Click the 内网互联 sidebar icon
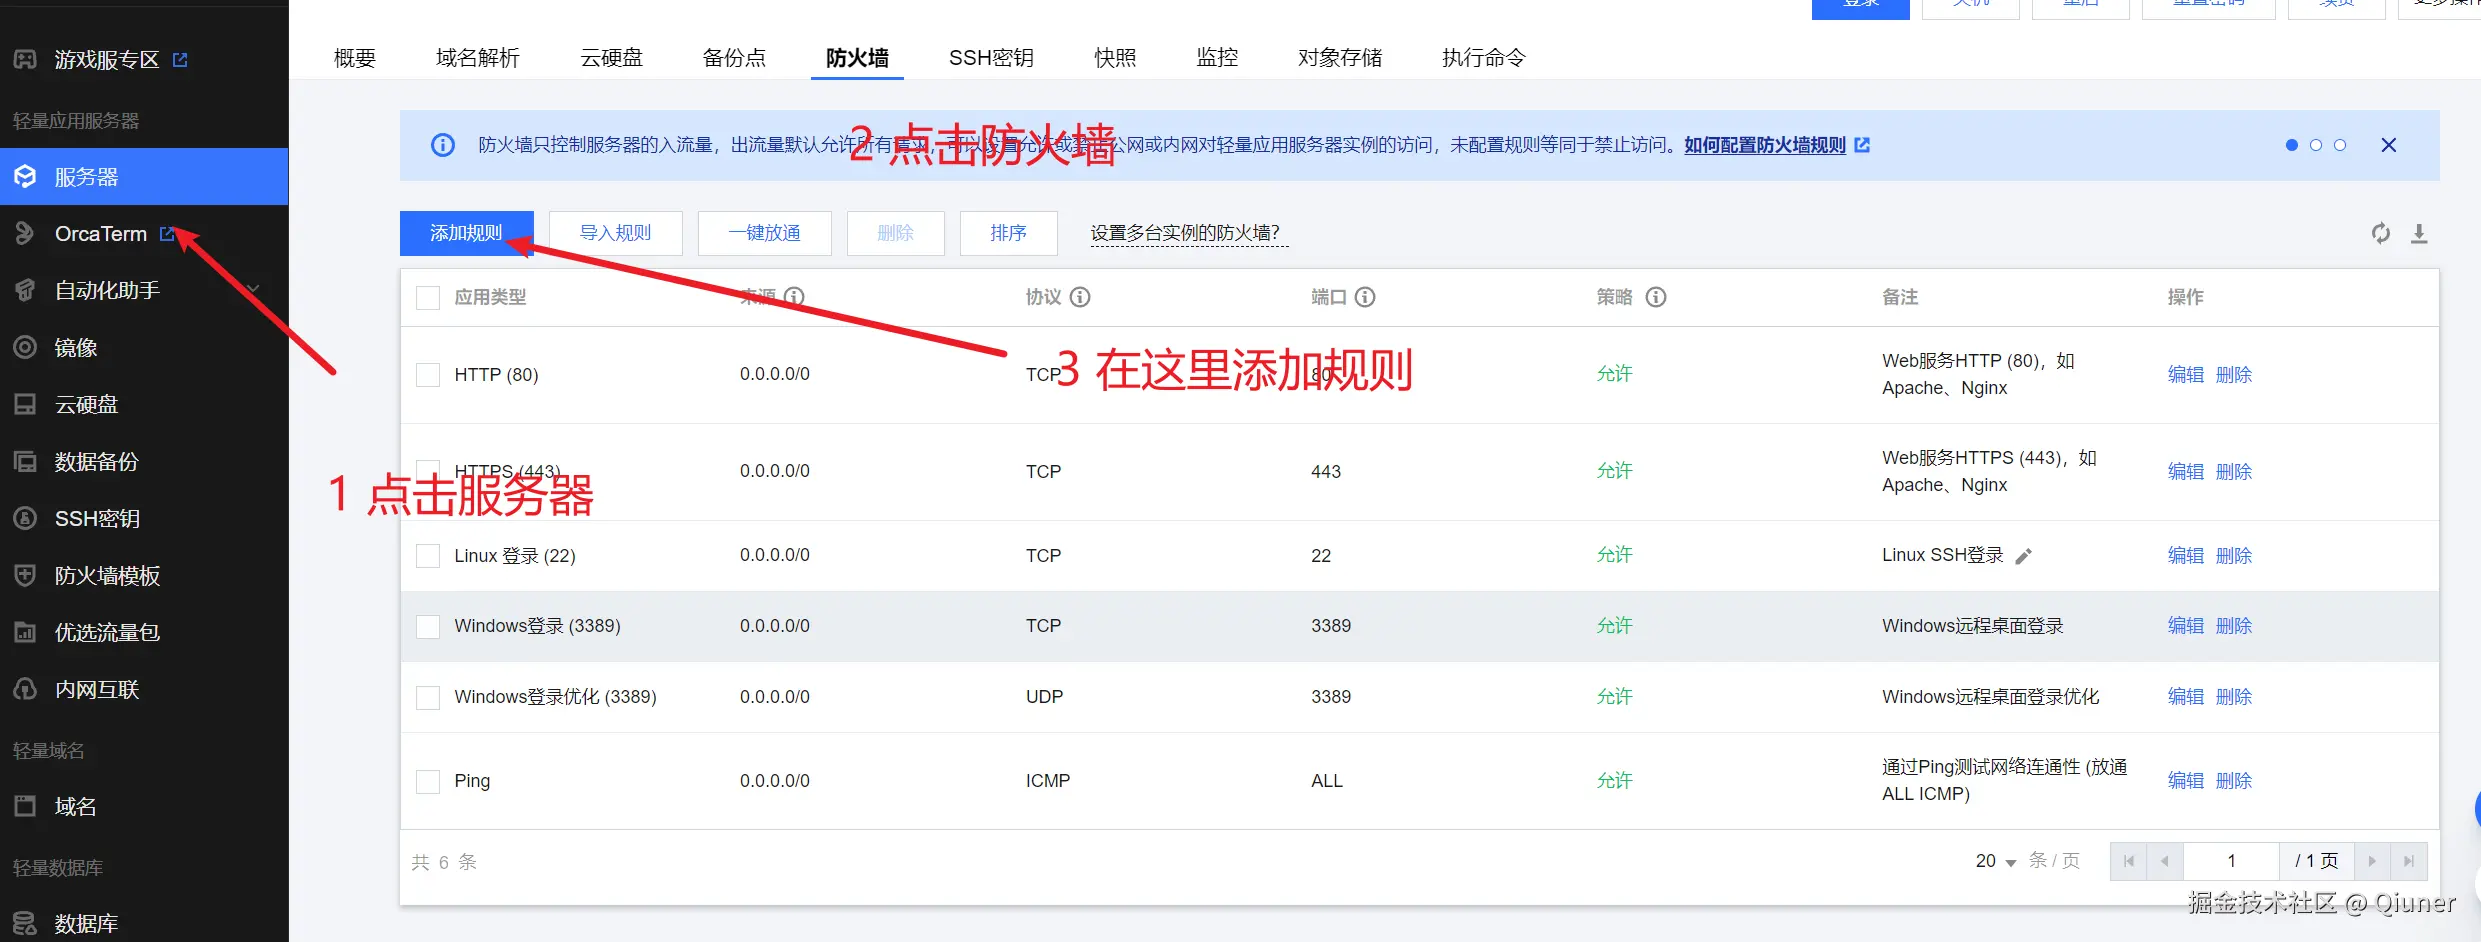Viewport: 2481px width, 942px height. (x=25, y=690)
